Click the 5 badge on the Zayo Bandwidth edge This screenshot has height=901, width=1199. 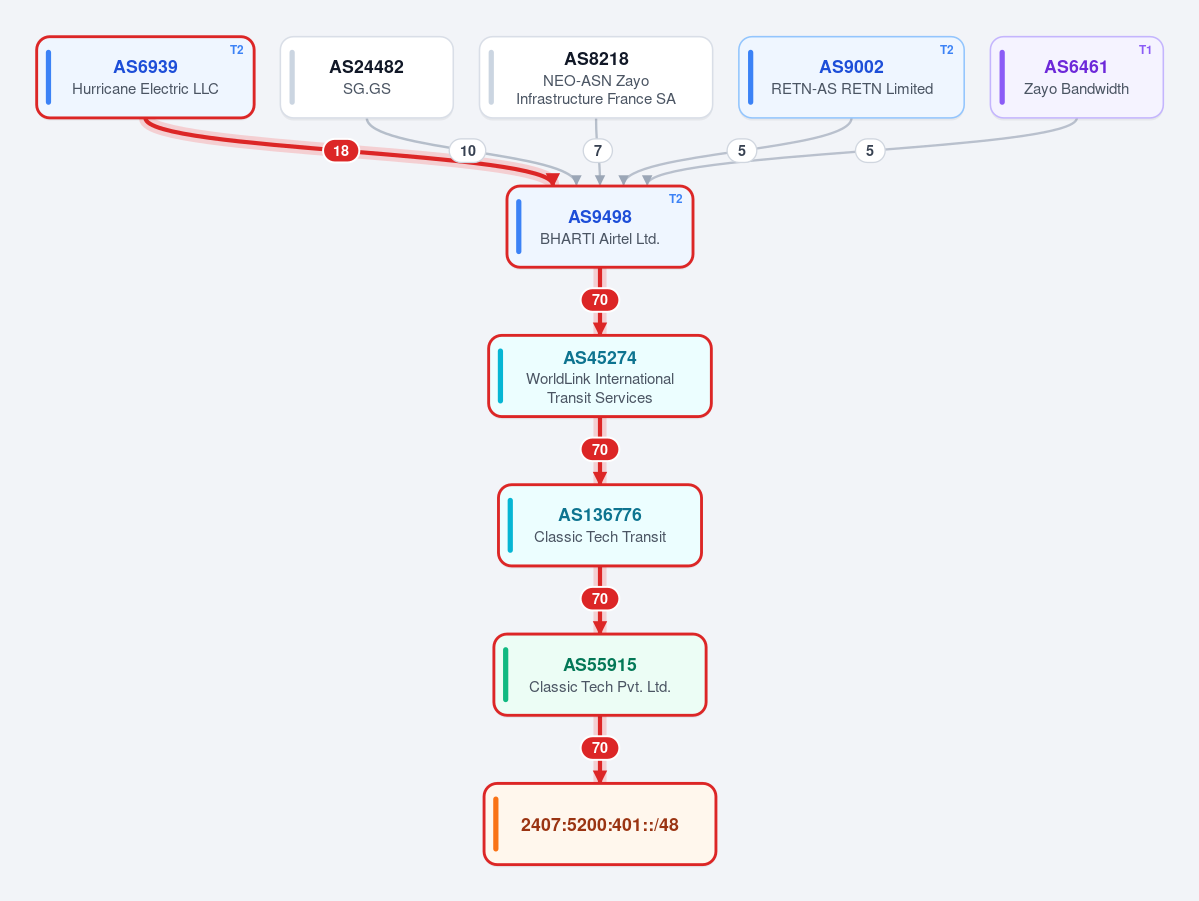point(869,151)
